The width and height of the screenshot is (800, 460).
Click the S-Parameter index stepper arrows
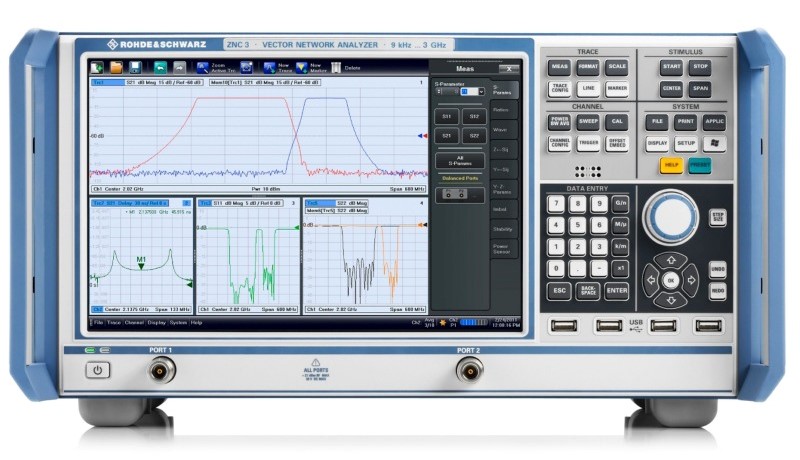coord(440,92)
